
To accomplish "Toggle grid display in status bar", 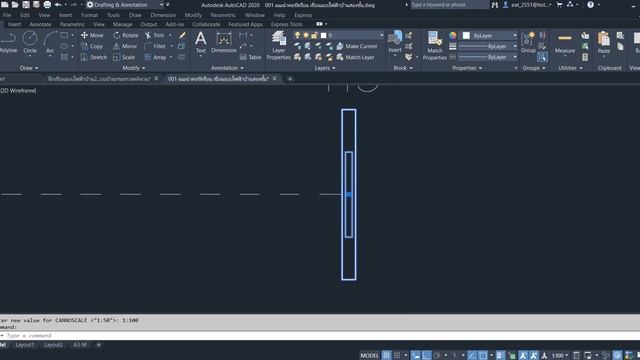I will (x=386, y=356).
